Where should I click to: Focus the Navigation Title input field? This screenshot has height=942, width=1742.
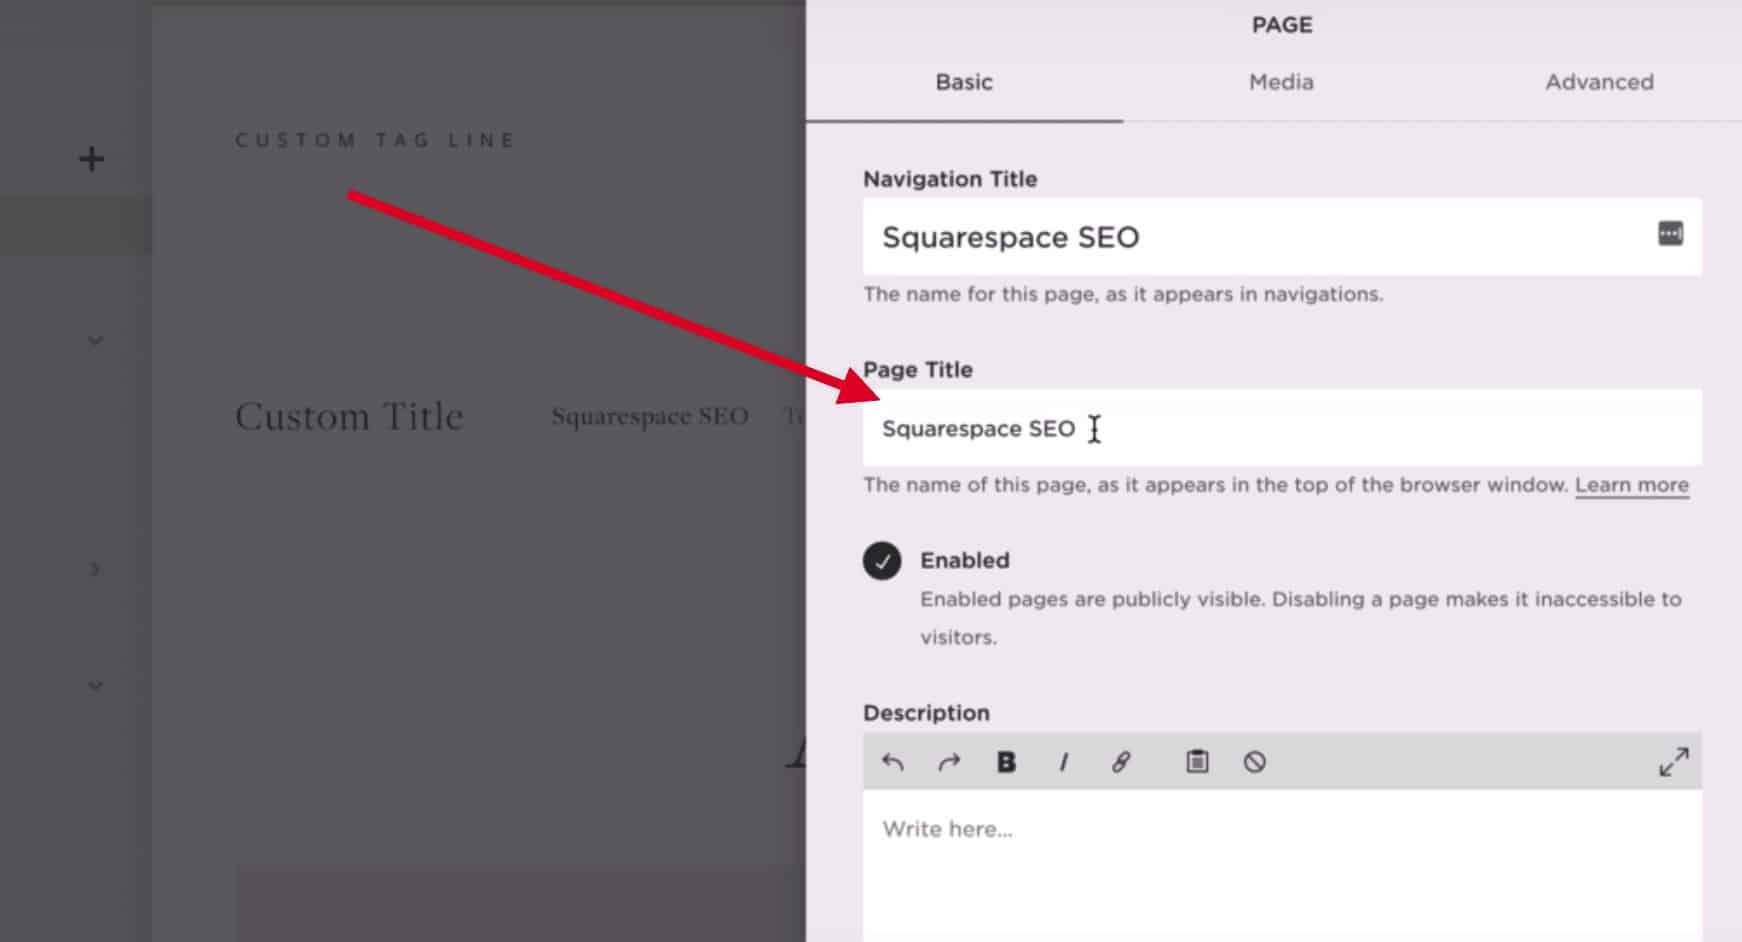click(x=1282, y=236)
